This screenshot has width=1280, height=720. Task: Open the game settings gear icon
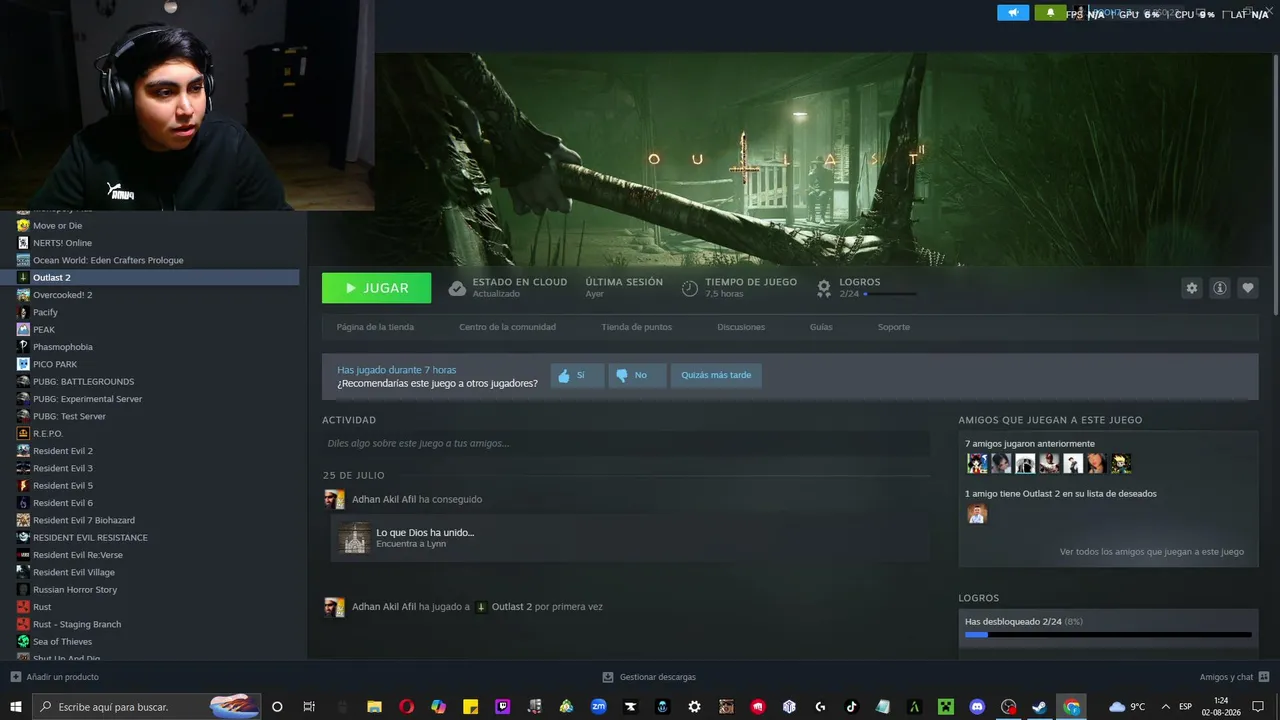1191,288
